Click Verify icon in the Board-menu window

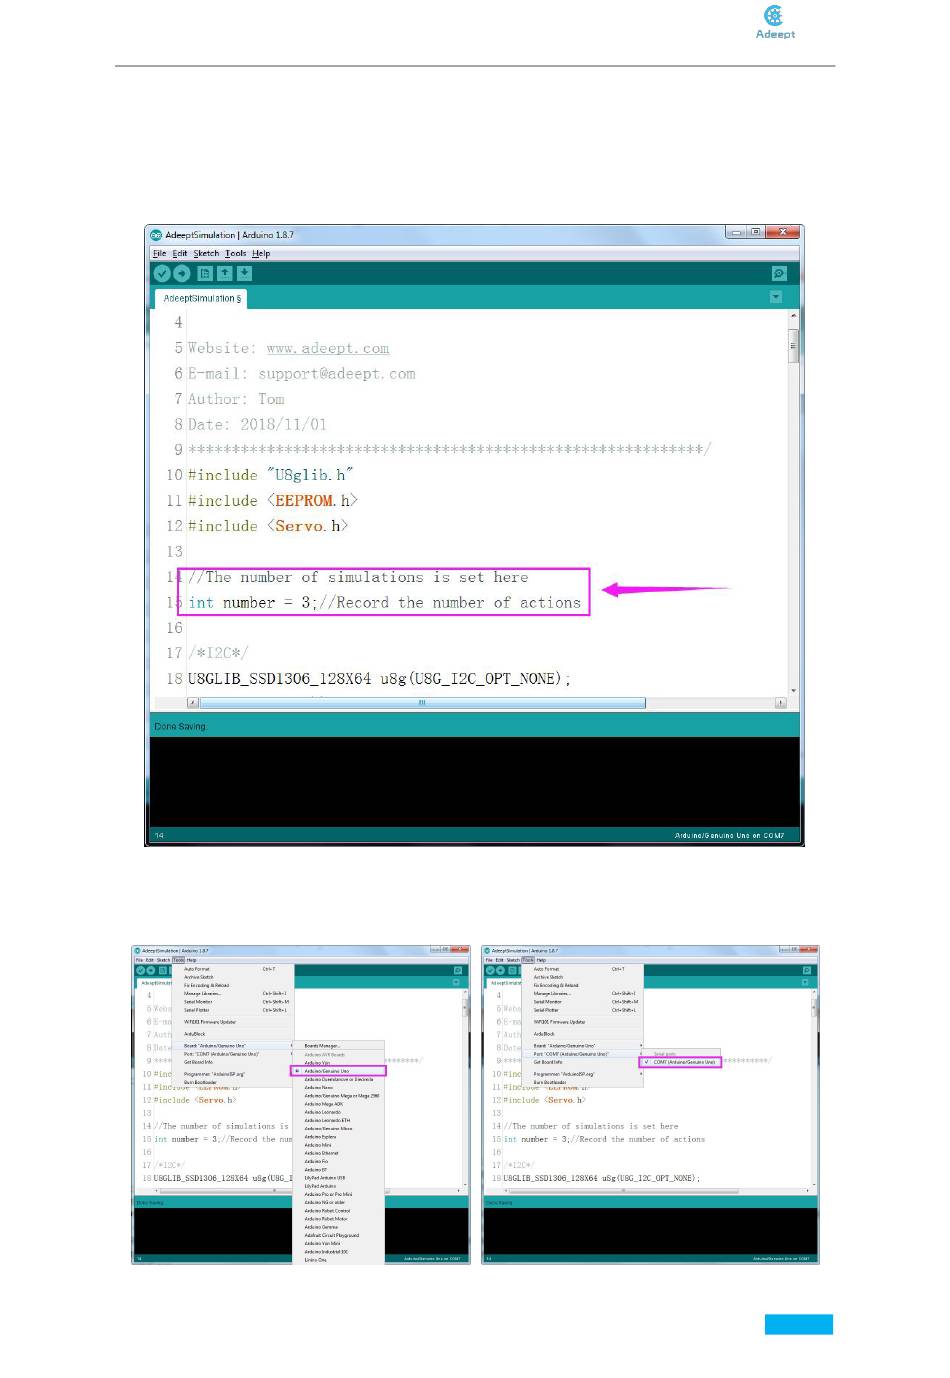pos(140,971)
